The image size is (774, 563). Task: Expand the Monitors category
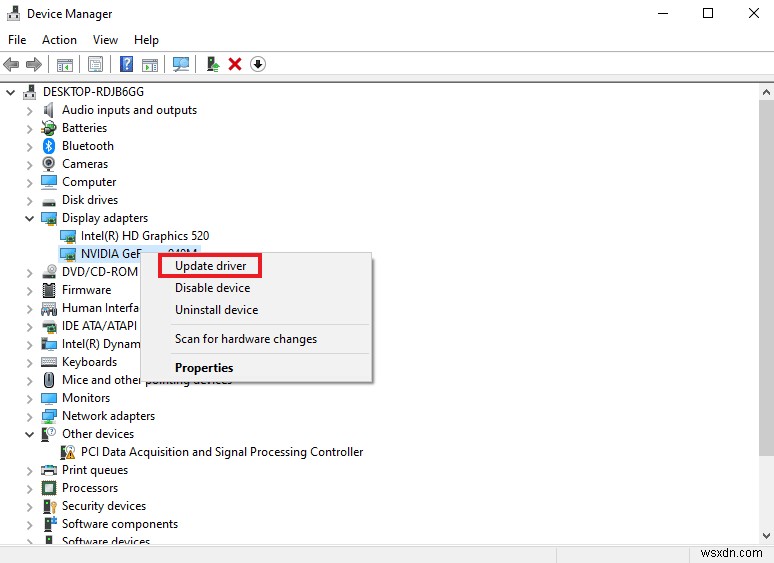(x=29, y=399)
